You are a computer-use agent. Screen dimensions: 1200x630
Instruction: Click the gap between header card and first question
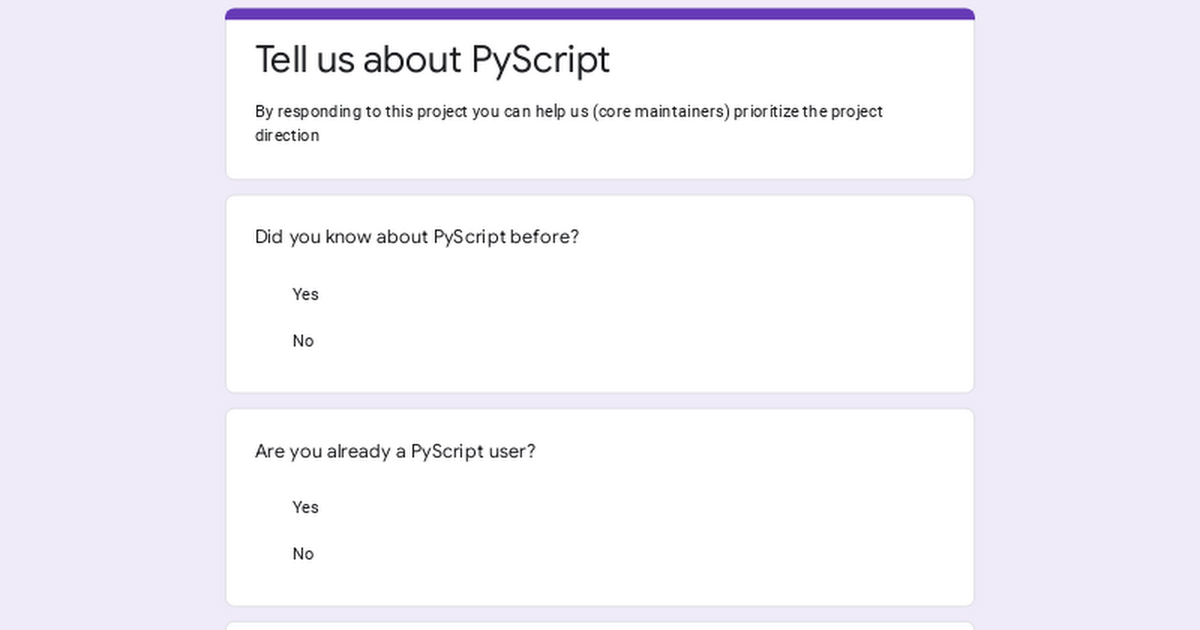click(600, 188)
